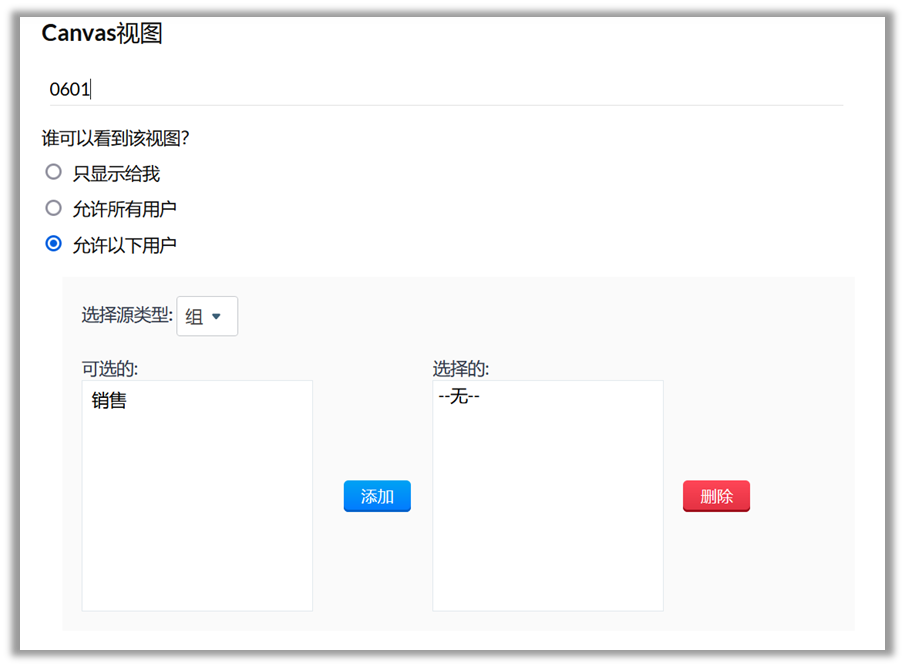
Task: Select 销售 in the 可选的 list
Action: point(110,402)
